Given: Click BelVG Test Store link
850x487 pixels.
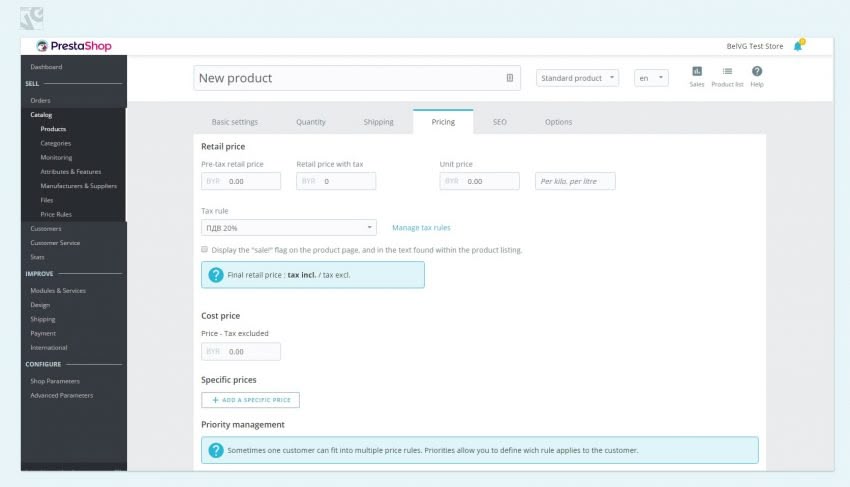Looking at the screenshot, I should [x=755, y=46].
